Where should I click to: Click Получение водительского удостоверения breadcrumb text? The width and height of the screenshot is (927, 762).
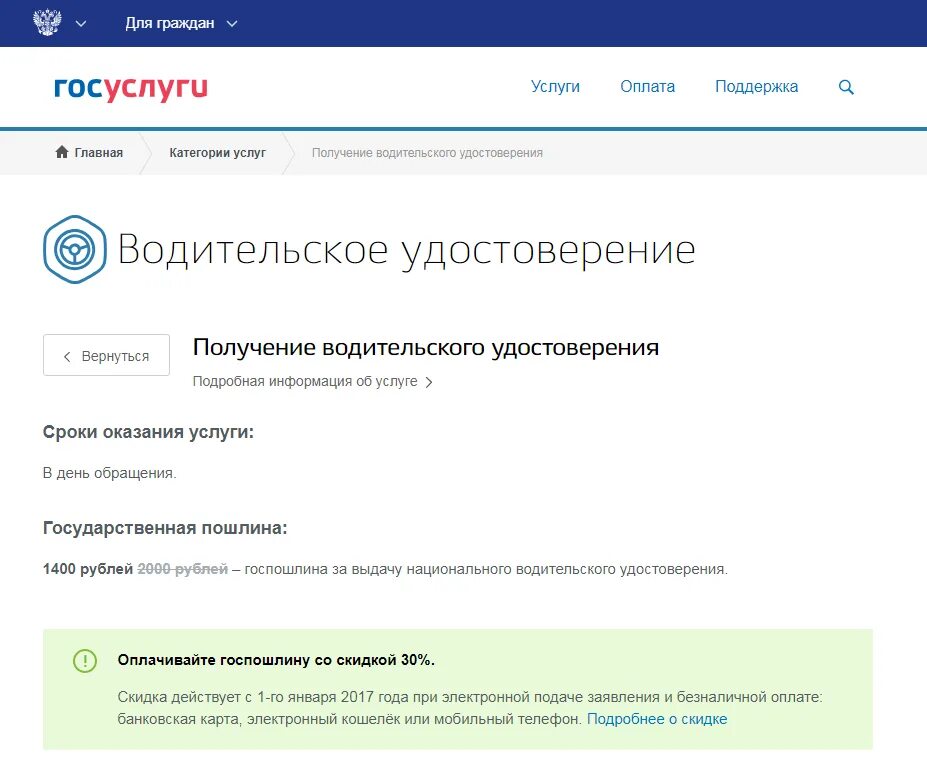[x=427, y=153]
